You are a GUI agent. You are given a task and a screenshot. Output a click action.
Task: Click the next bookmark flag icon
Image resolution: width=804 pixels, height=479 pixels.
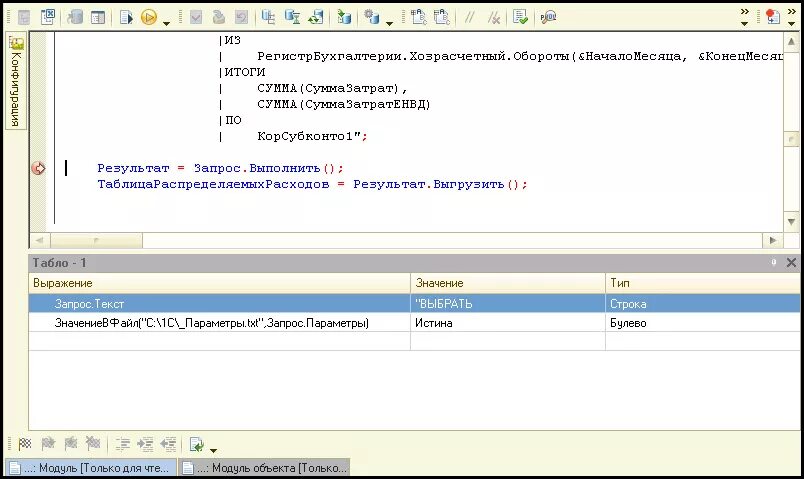(x=48, y=444)
